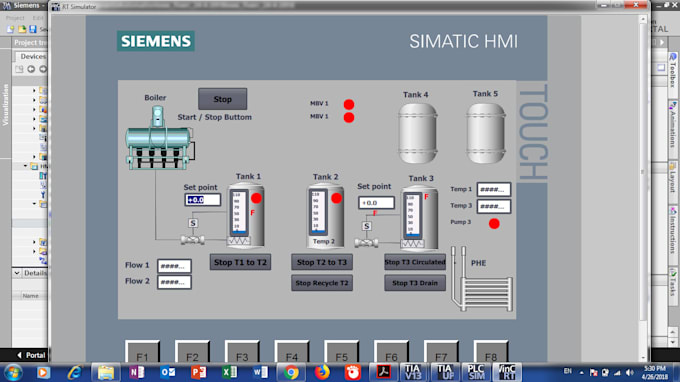Click the F4 function key button
This screenshot has width=680, height=382.
click(292, 352)
